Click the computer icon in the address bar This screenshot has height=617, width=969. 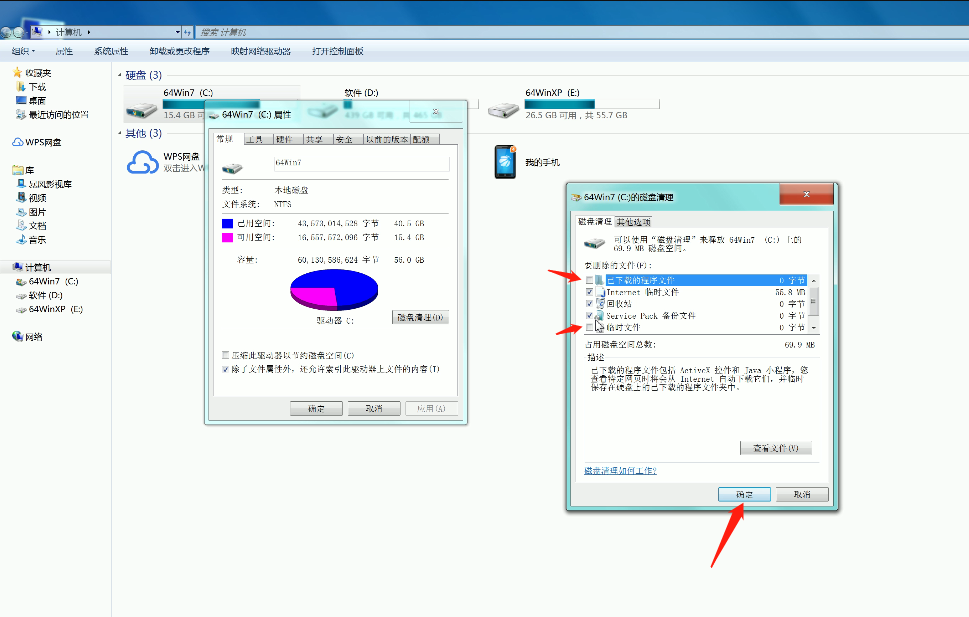[36, 32]
